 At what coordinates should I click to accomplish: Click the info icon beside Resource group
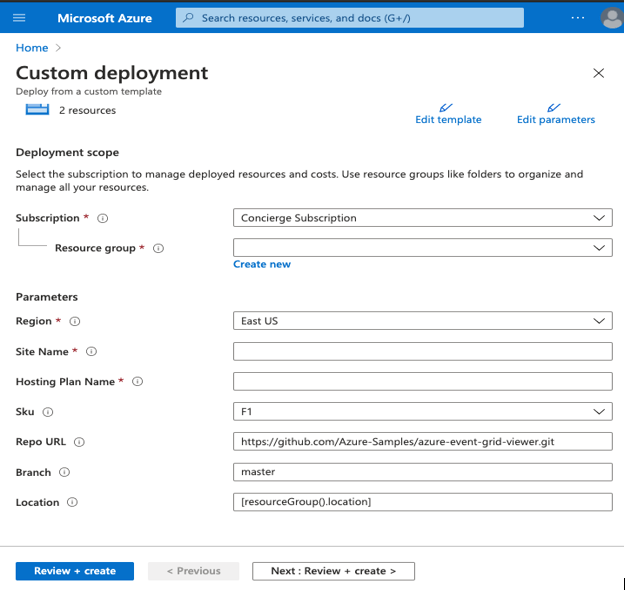point(158,248)
